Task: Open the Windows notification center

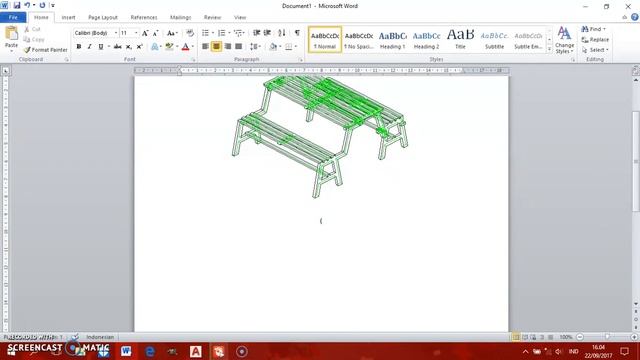Action: pos(624,351)
